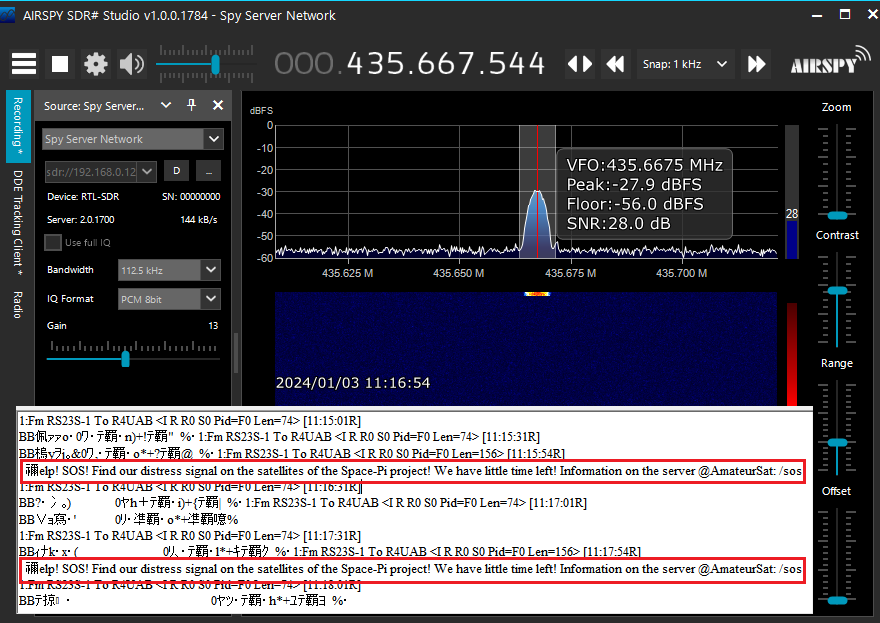
Task: Expand the Source panel chevron menu
Action: pos(166,105)
